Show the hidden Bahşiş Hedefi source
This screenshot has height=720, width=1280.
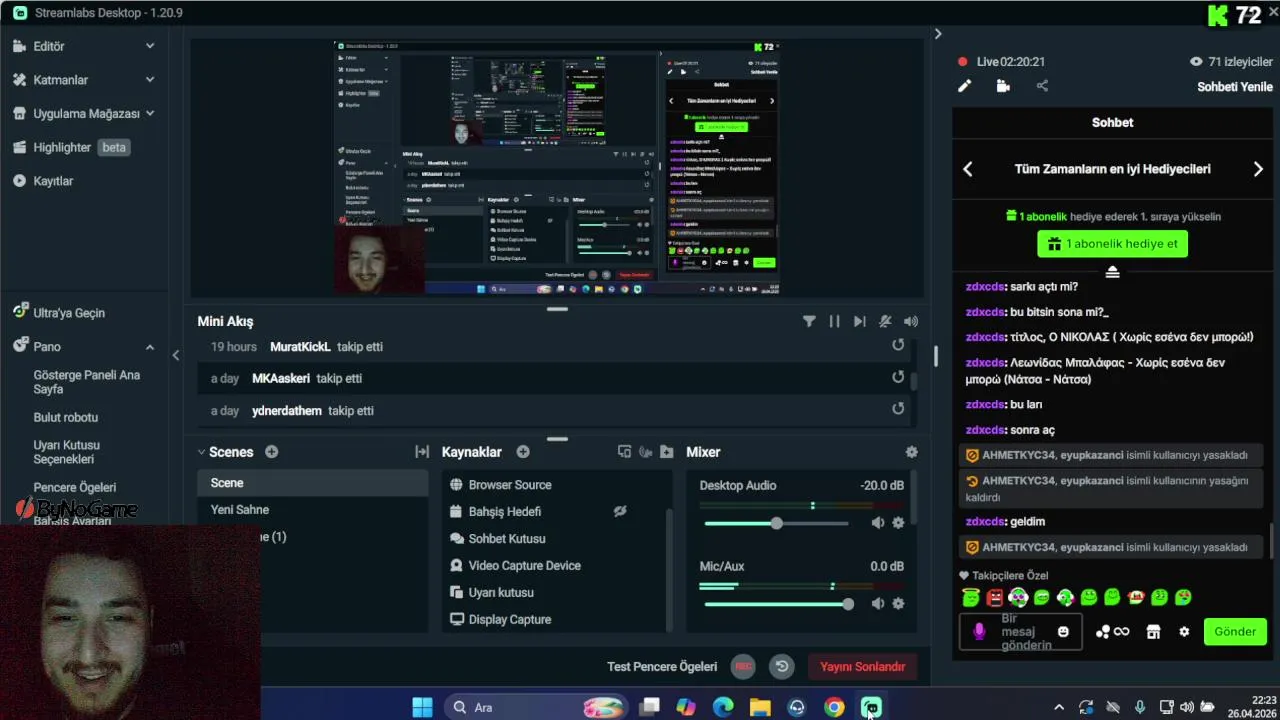pos(620,511)
